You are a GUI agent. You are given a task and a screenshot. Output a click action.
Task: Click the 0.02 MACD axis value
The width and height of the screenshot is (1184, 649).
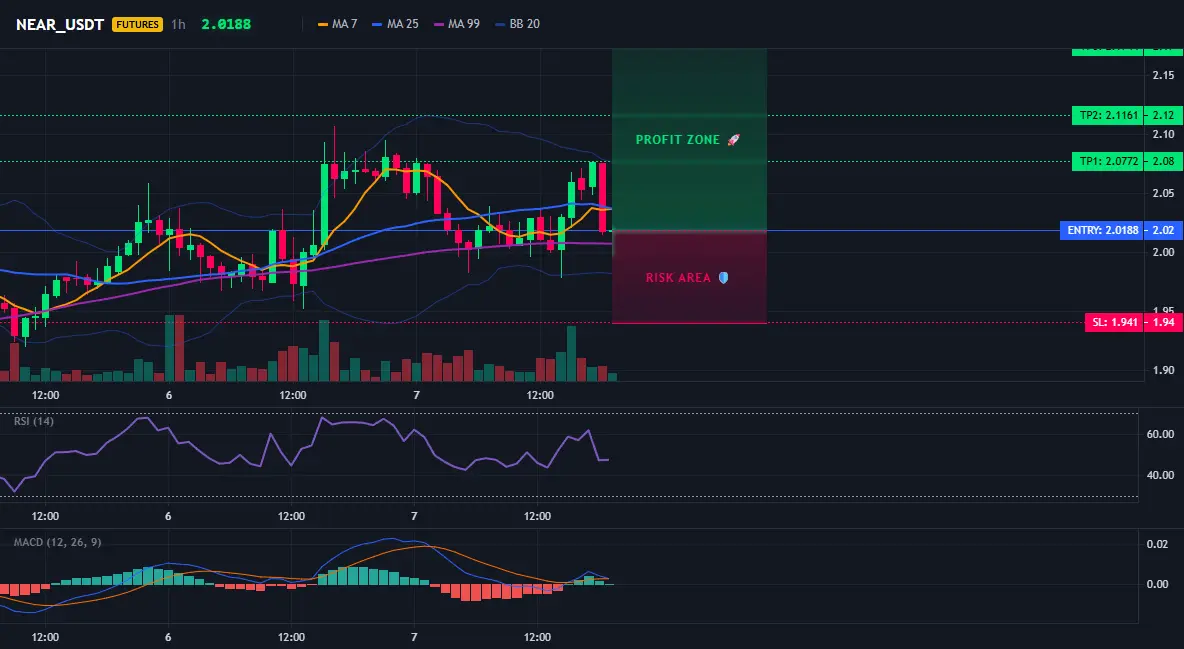point(1157,544)
